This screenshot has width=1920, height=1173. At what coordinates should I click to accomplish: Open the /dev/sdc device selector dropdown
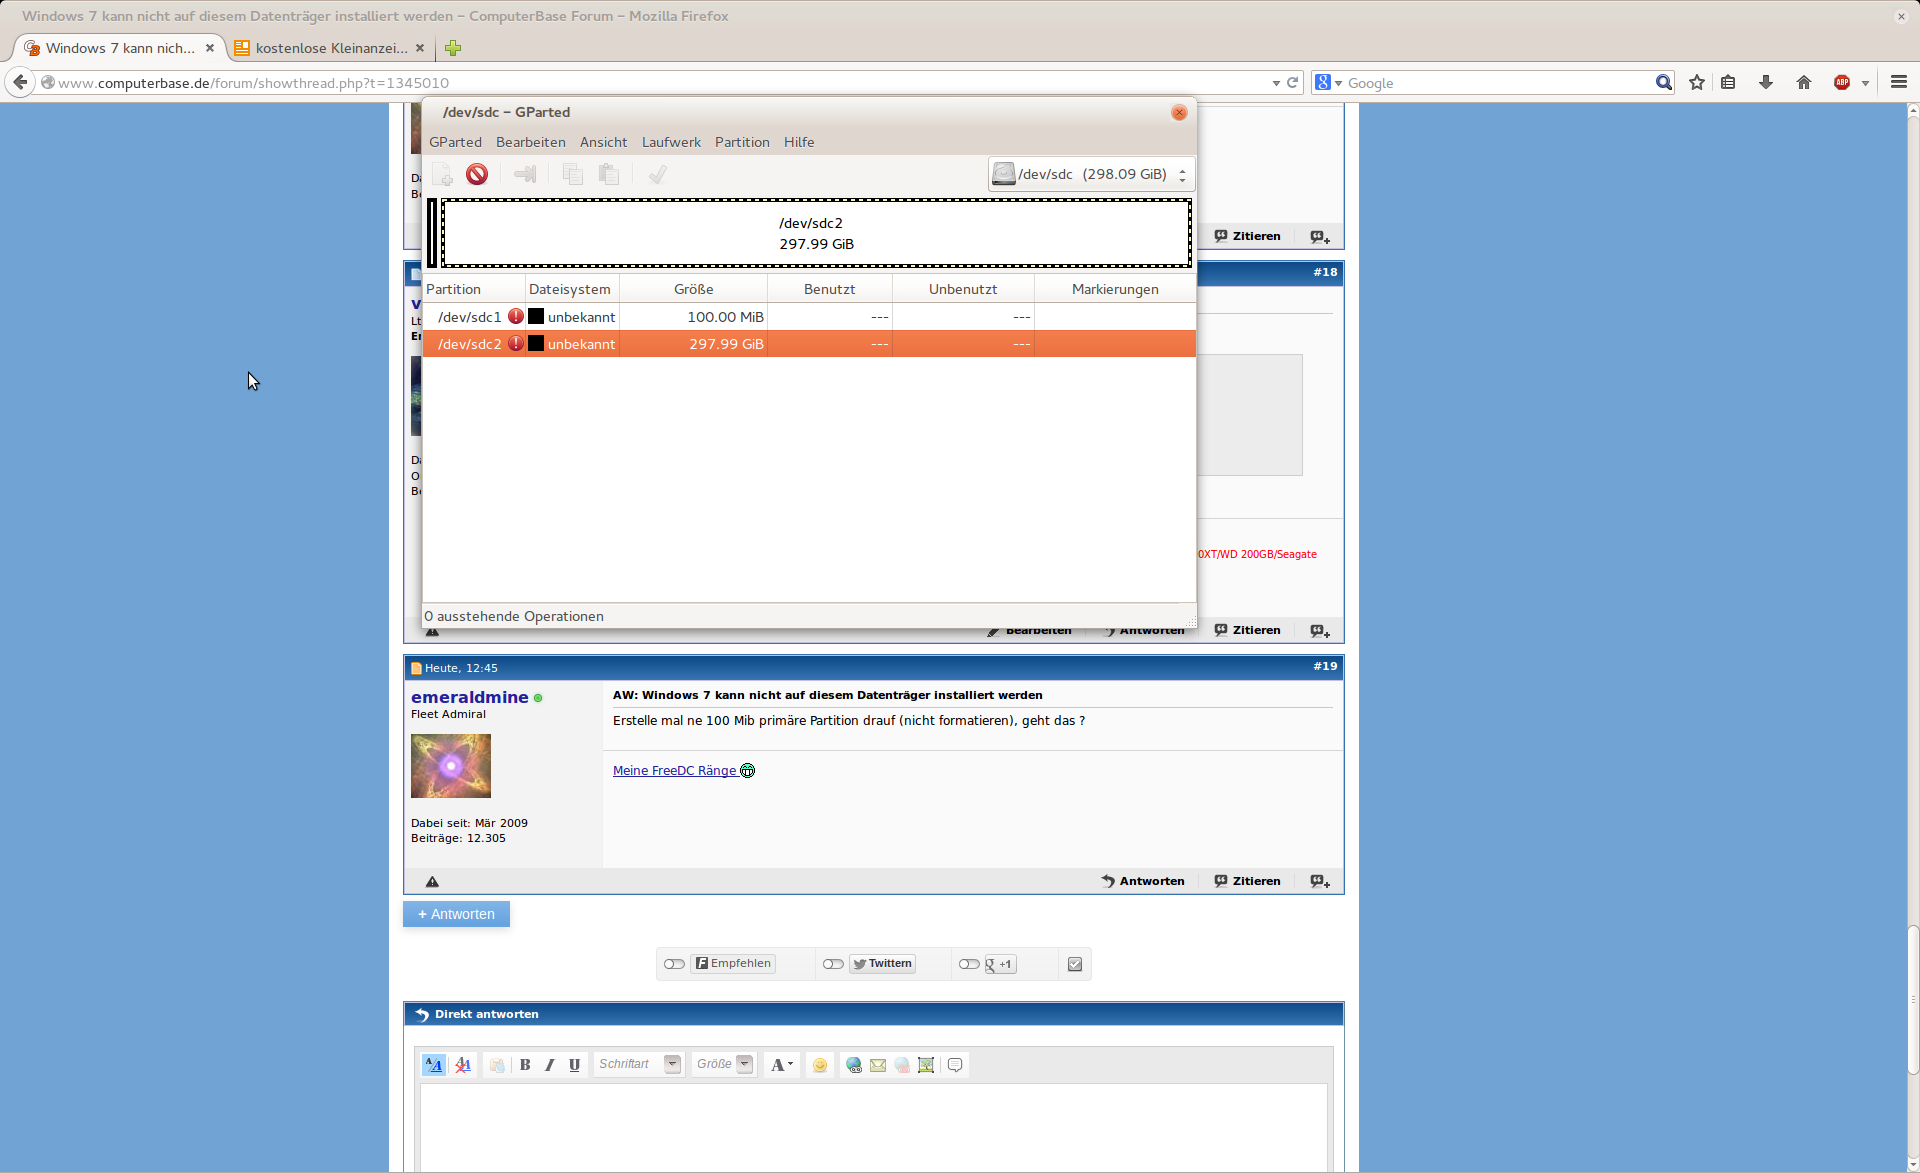(x=1091, y=174)
